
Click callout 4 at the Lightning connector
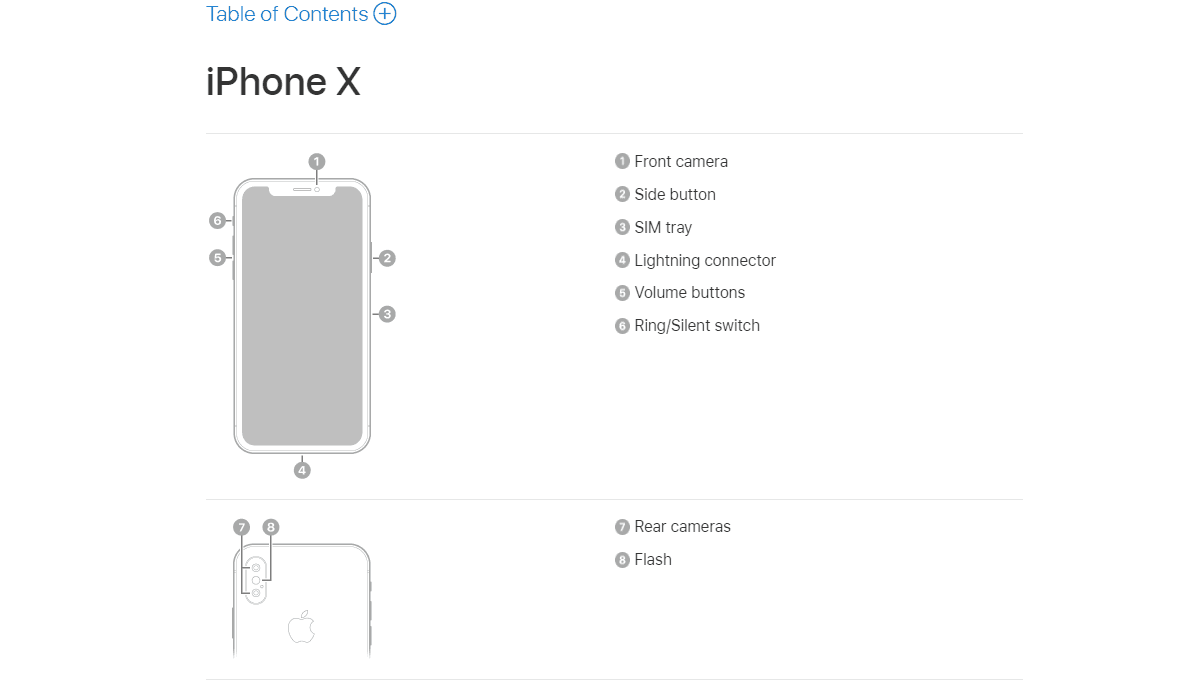click(x=302, y=467)
